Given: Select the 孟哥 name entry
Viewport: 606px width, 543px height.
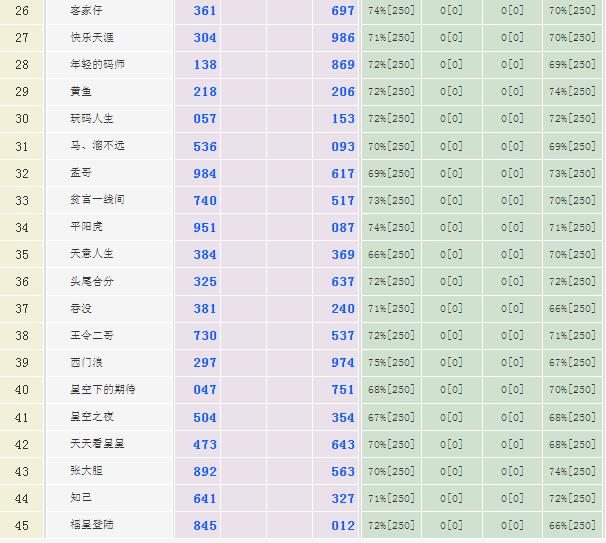Looking at the screenshot, I should click(x=83, y=173).
